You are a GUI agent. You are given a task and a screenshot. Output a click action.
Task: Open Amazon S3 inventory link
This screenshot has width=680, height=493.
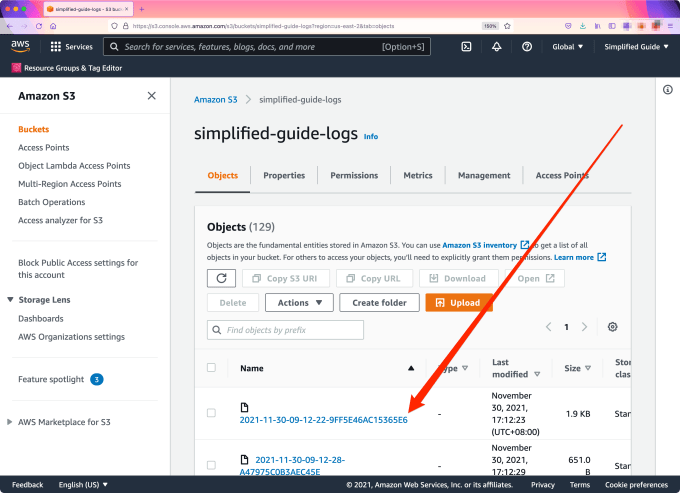coord(479,245)
